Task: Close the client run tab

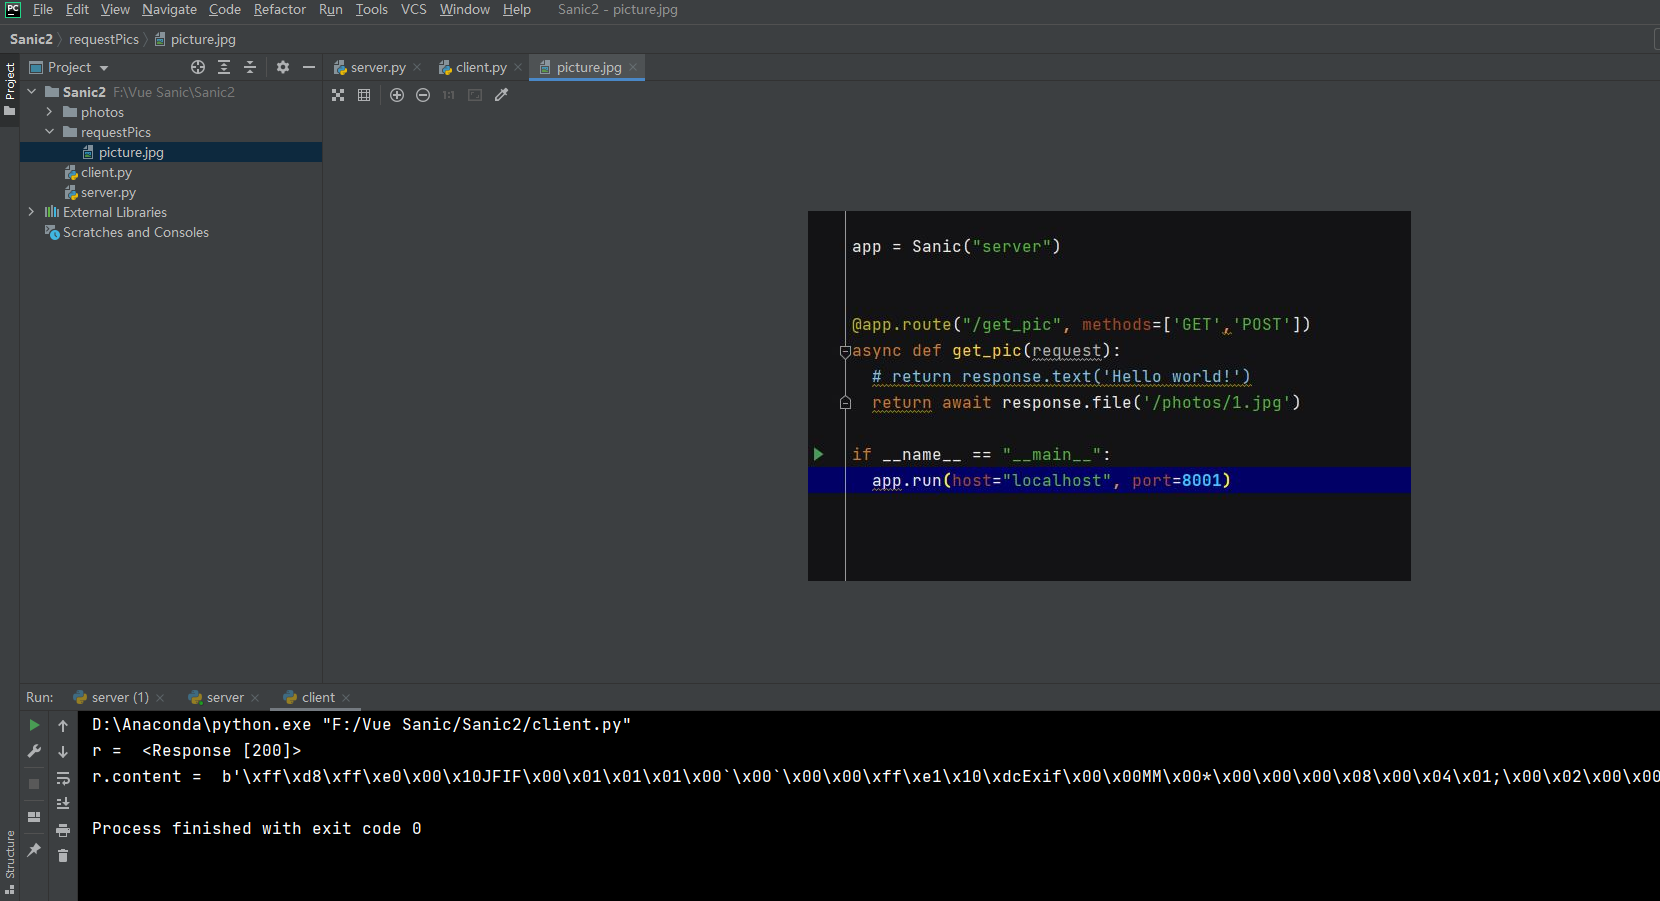Action: (x=346, y=698)
